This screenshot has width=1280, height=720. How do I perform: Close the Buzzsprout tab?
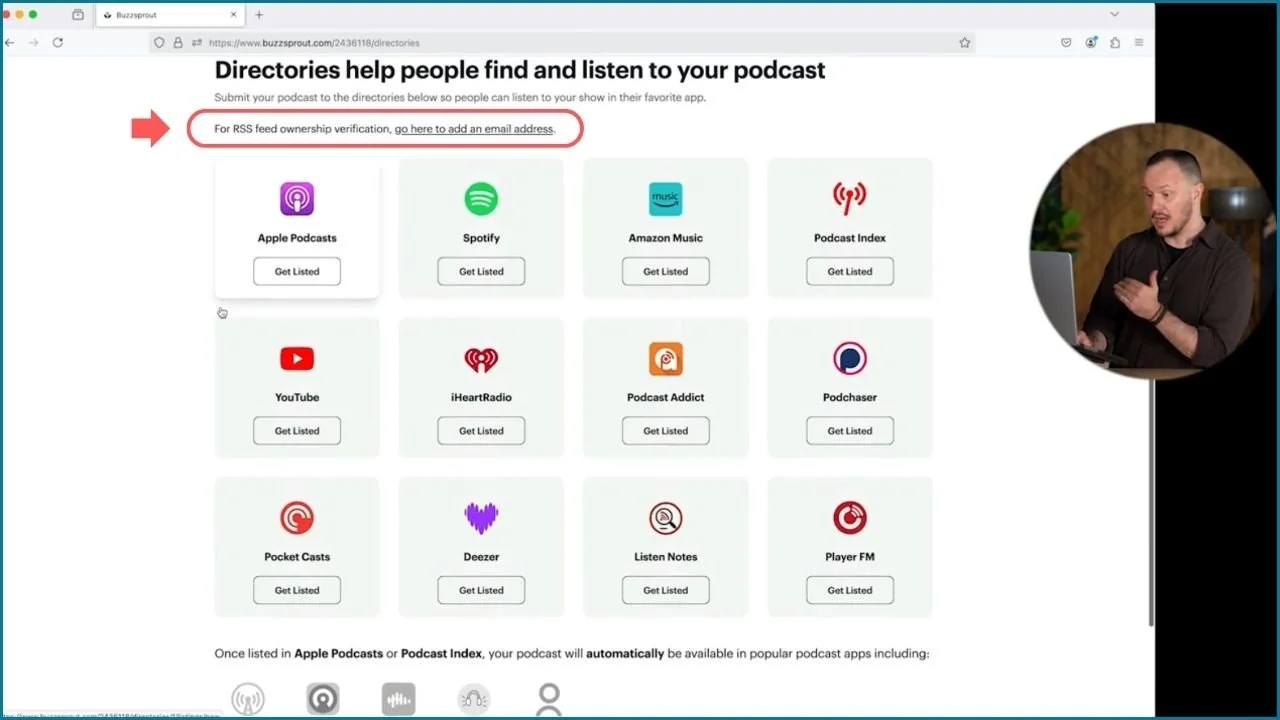233,15
